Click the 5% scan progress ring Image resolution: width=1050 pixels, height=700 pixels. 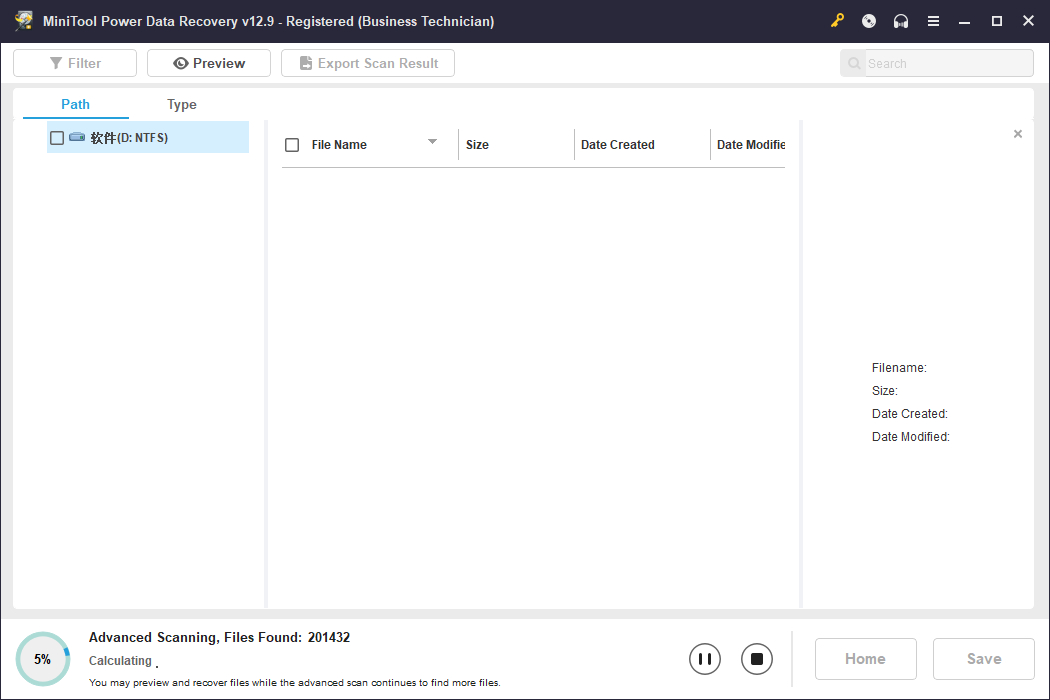[43, 659]
